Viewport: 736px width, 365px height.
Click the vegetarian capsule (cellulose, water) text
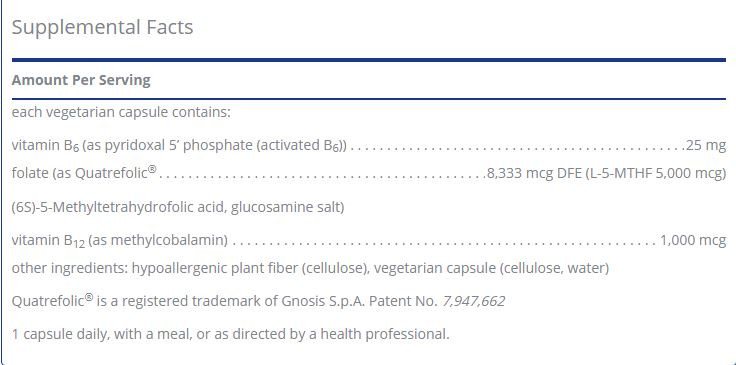coord(491,268)
